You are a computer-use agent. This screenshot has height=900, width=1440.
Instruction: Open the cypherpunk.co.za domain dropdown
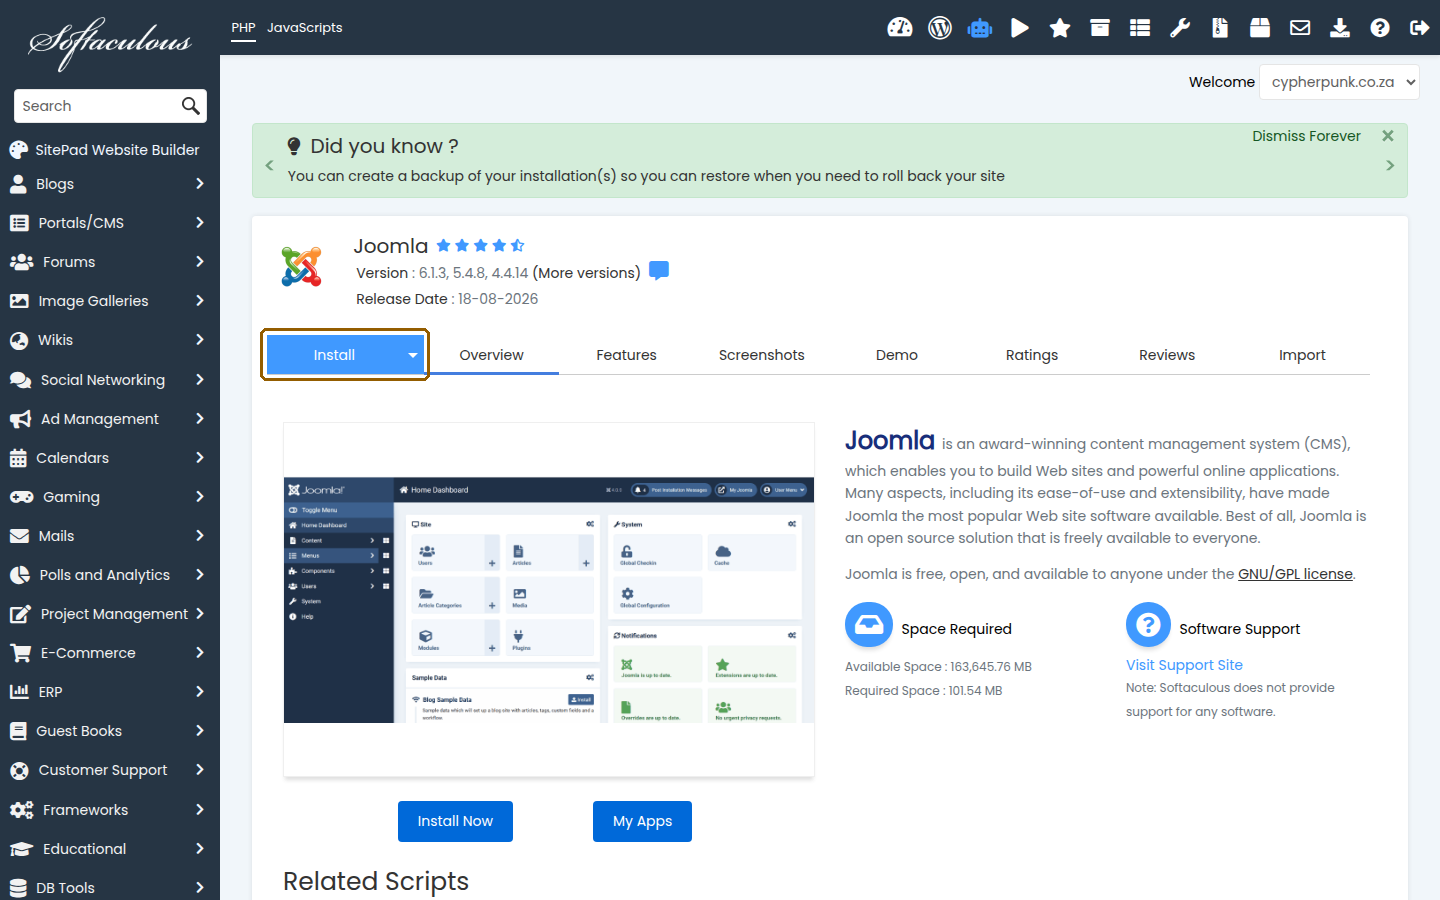coord(1339,82)
